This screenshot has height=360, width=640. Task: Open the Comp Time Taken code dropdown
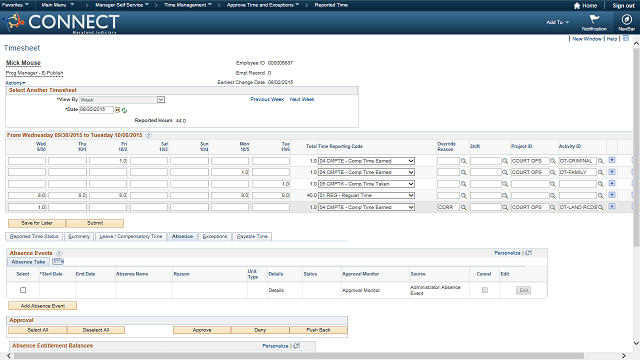(366, 184)
